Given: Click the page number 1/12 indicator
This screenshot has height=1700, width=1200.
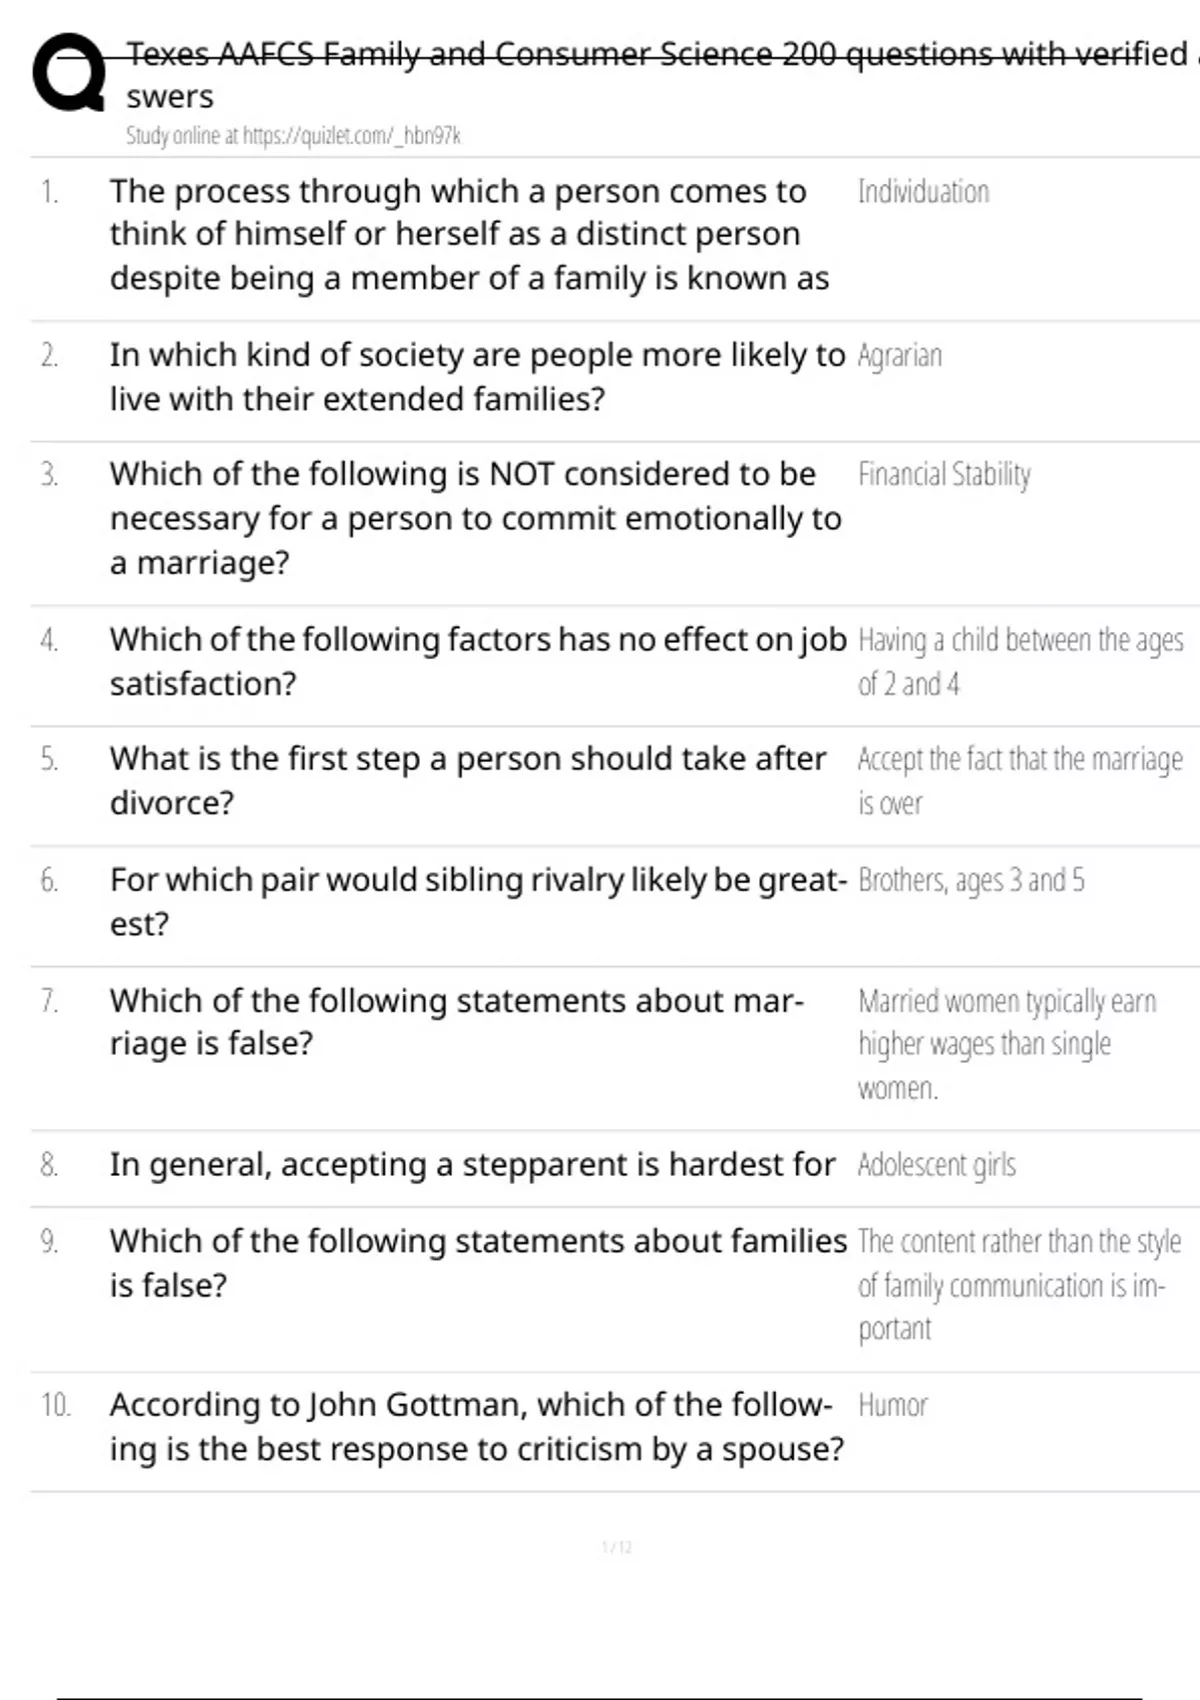Looking at the screenshot, I should [x=616, y=1548].
